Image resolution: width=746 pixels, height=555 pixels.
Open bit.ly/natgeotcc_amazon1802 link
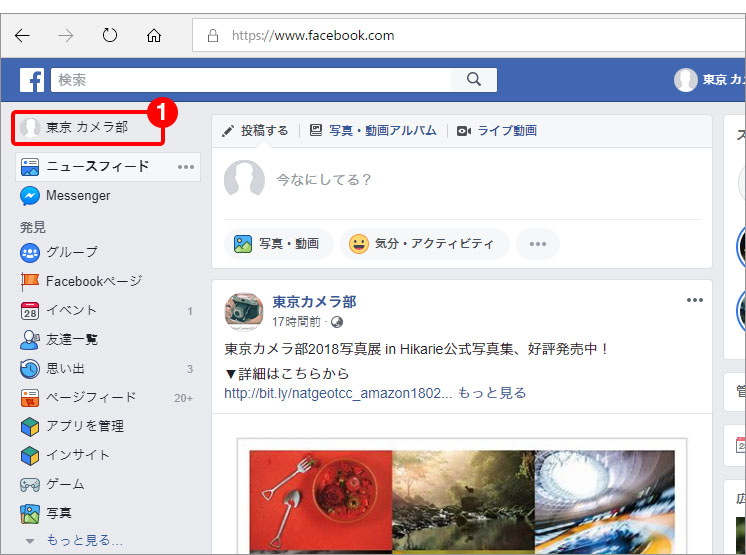click(x=338, y=393)
